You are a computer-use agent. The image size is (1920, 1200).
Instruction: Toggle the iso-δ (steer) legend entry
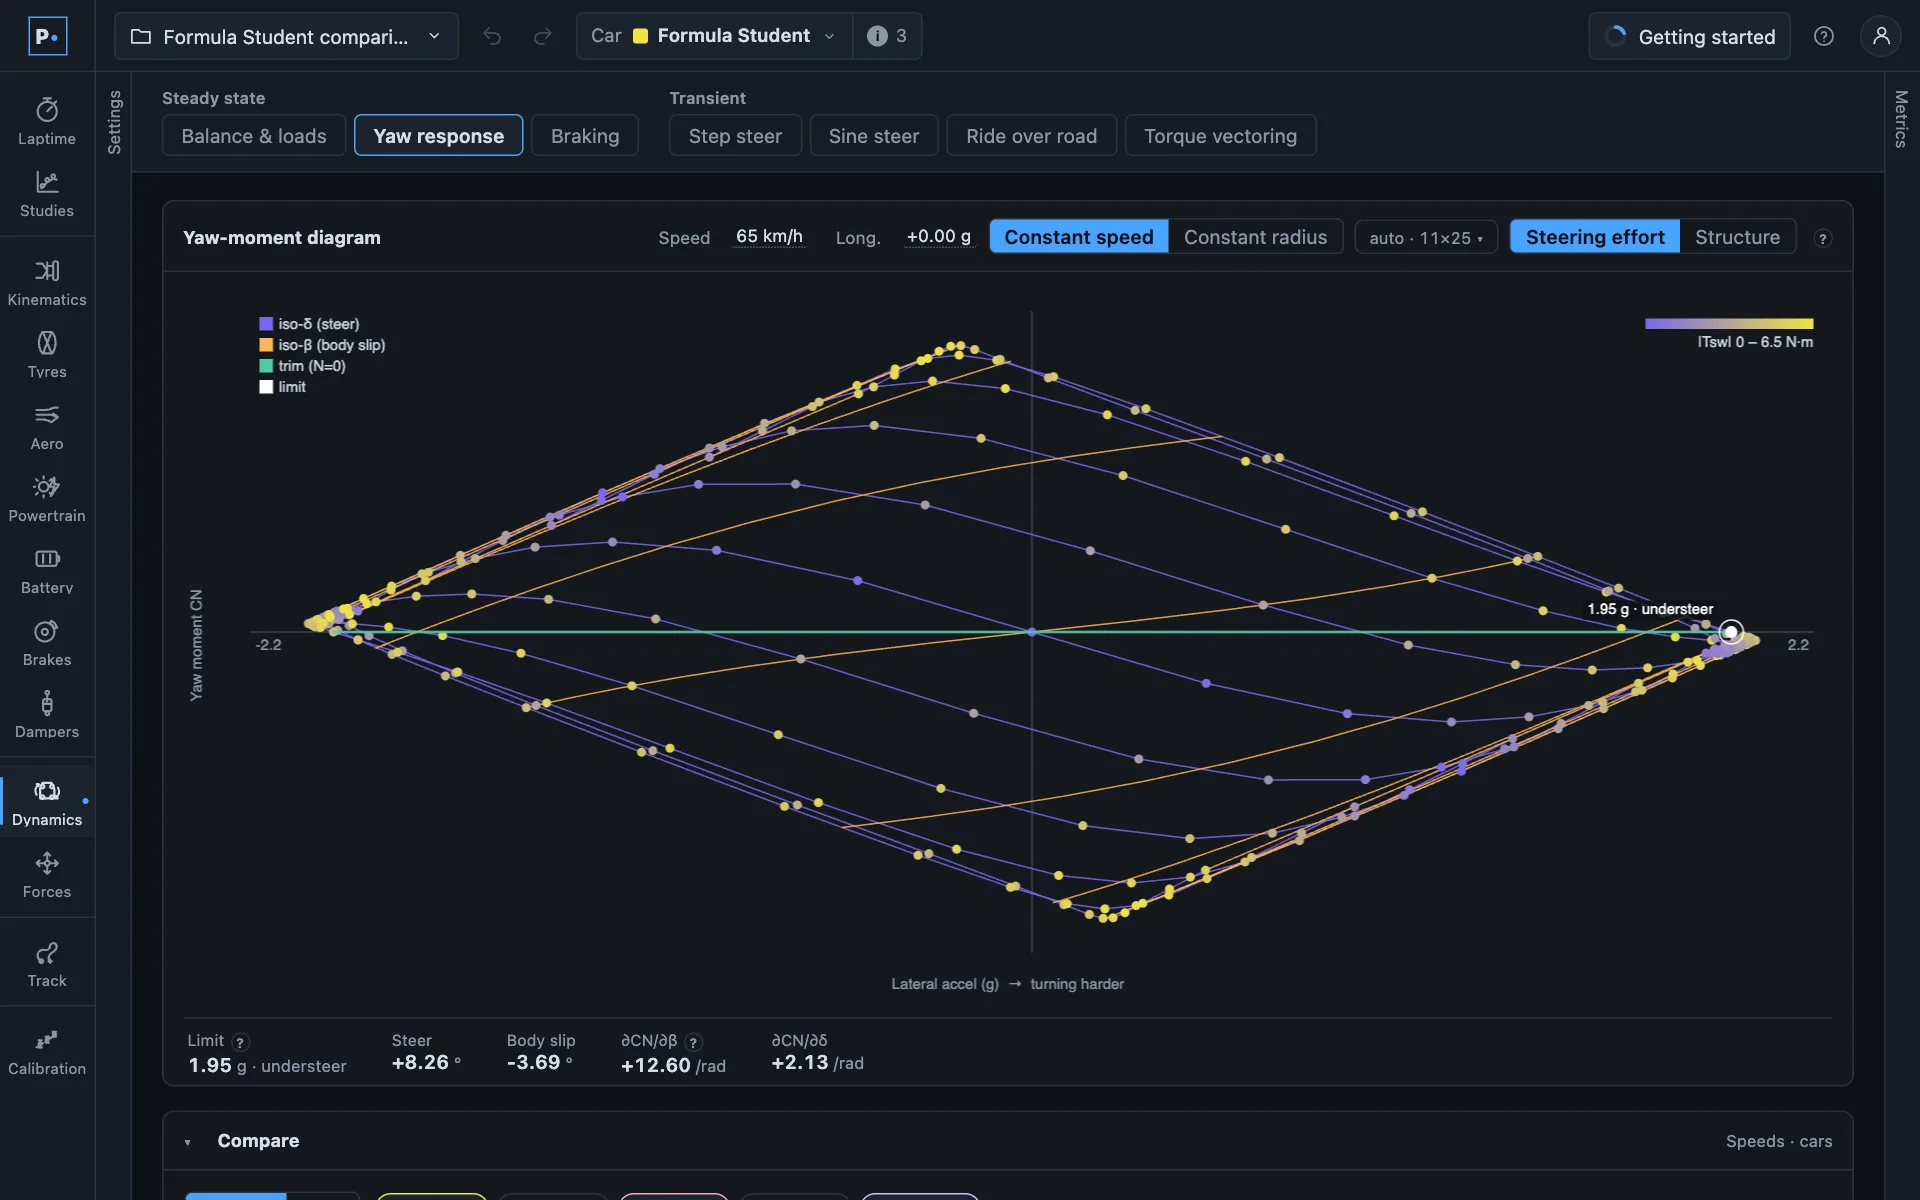pos(309,324)
